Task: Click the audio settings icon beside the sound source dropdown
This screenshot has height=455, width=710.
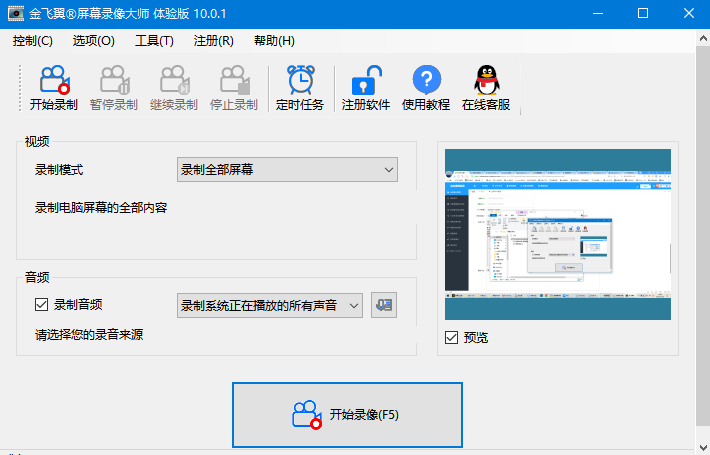Action: tap(384, 305)
